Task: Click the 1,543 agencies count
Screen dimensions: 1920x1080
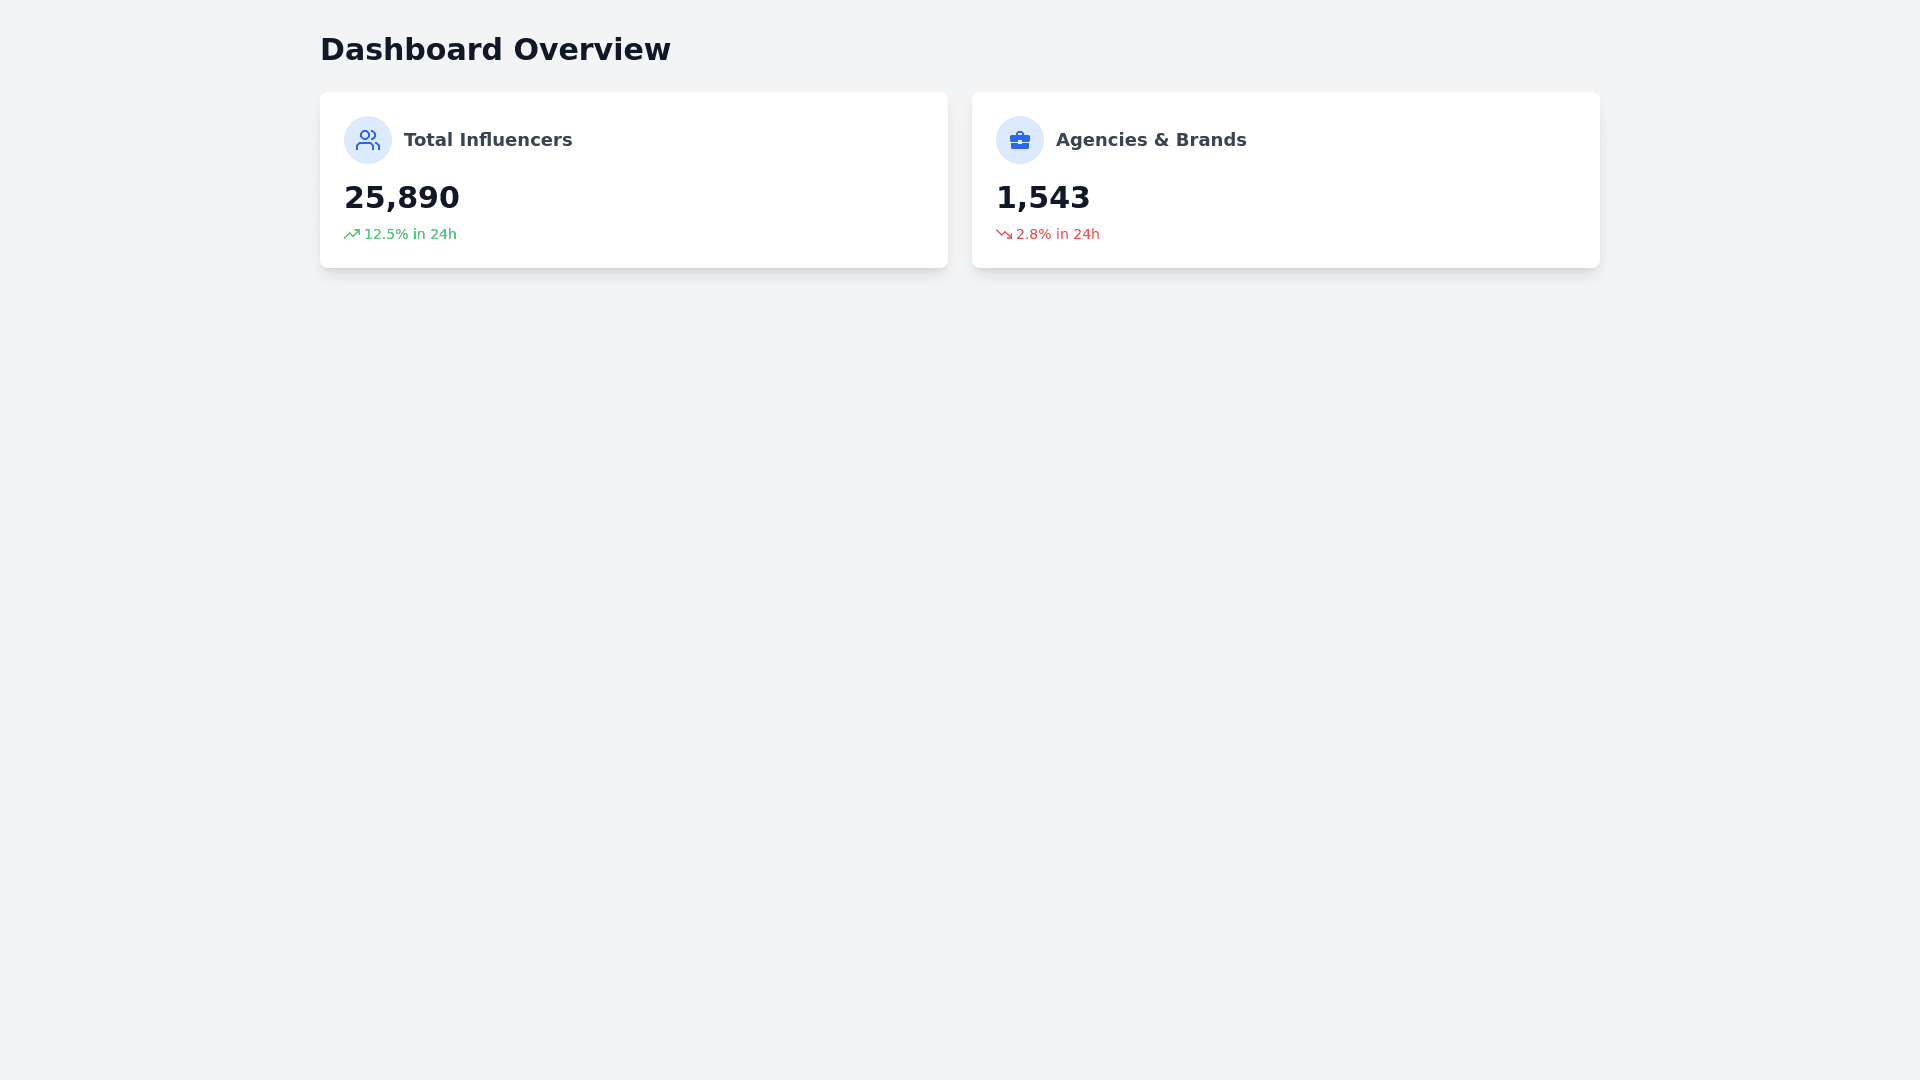Action: pyautogui.click(x=1043, y=198)
